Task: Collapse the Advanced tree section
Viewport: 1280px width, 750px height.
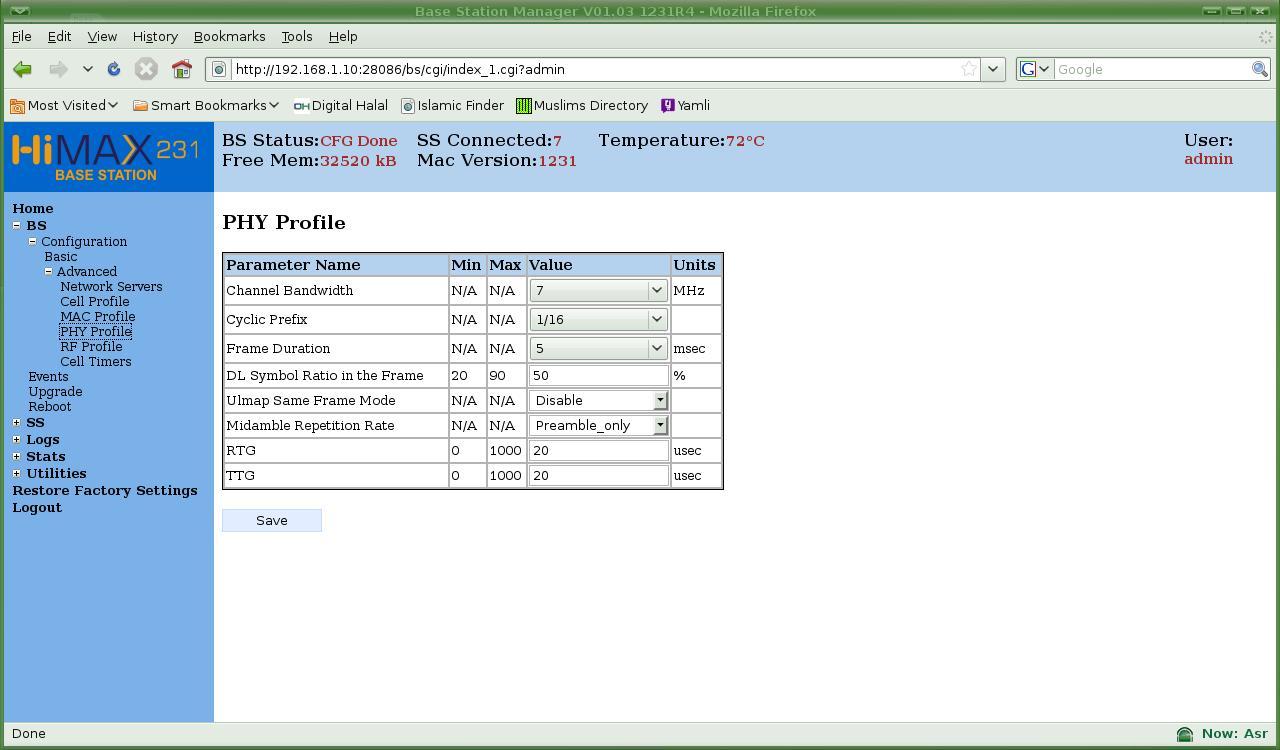Action: coord(48,272)
